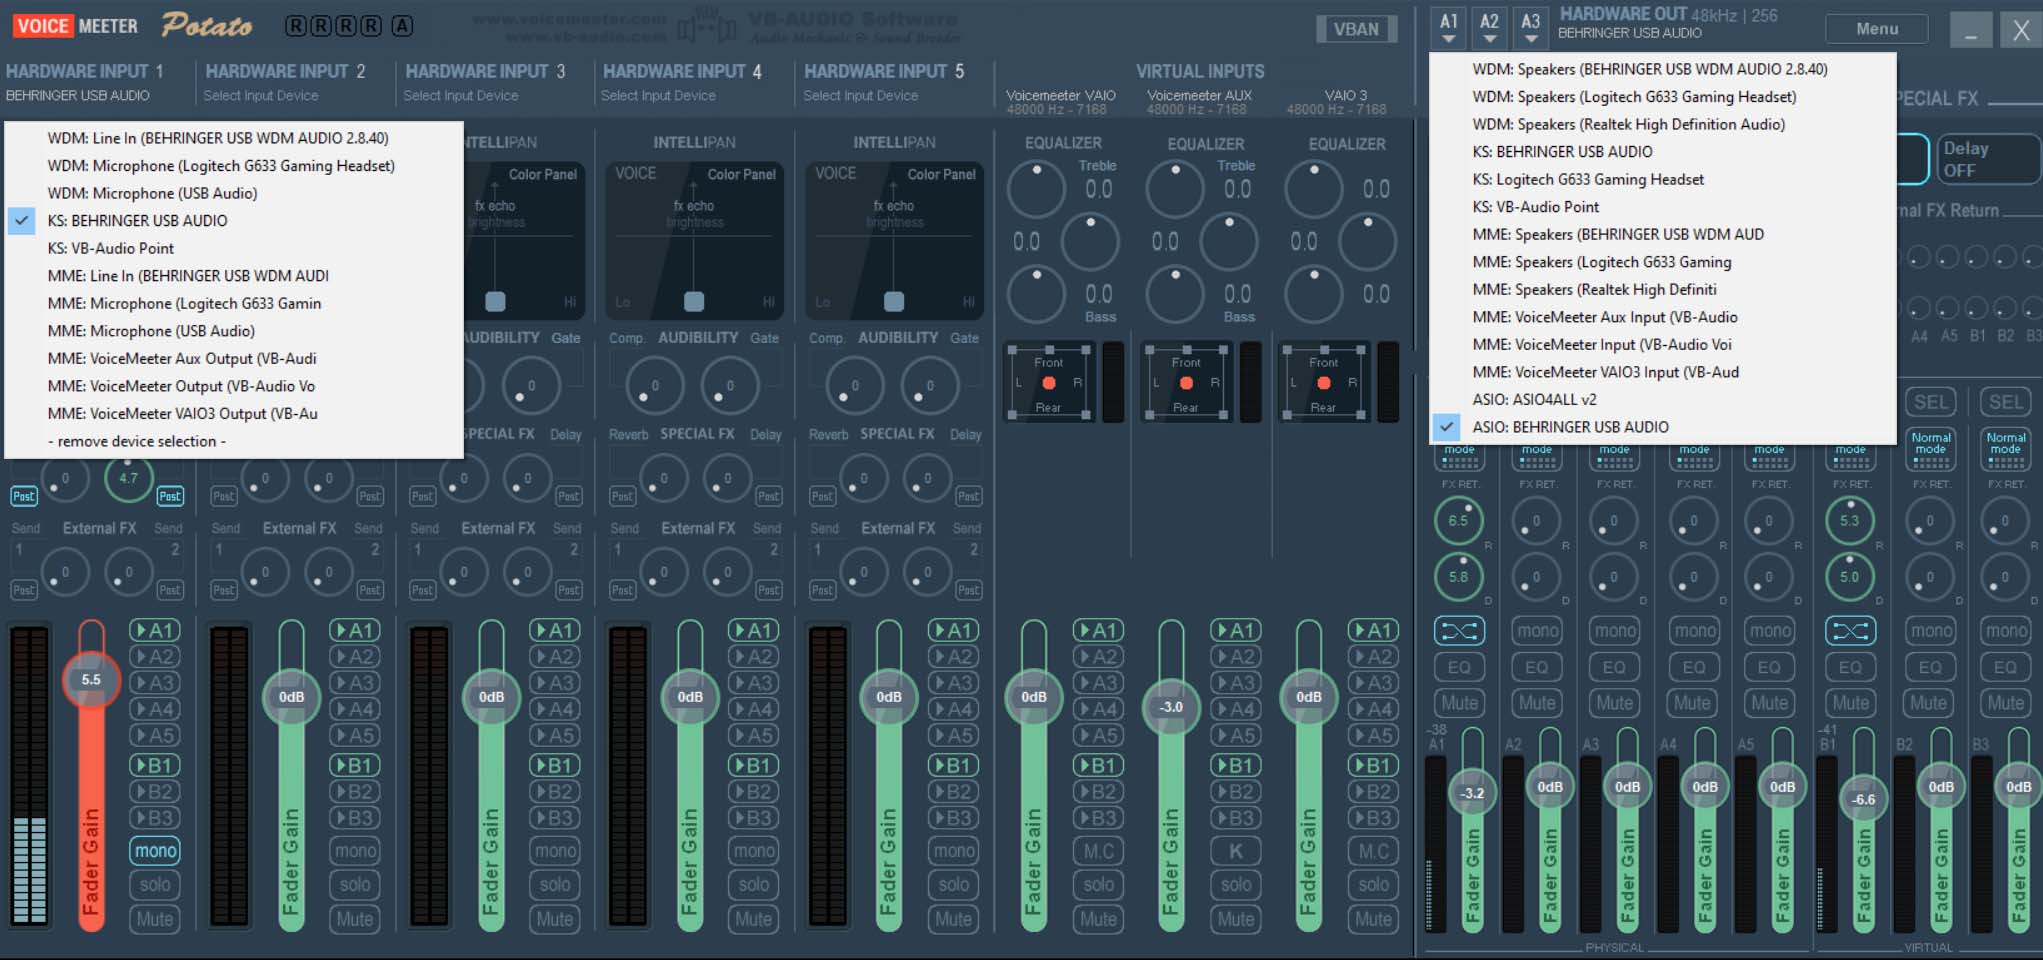Click the Delay OFF button
Viewport: 2043px width, 960px height.
1988,159
